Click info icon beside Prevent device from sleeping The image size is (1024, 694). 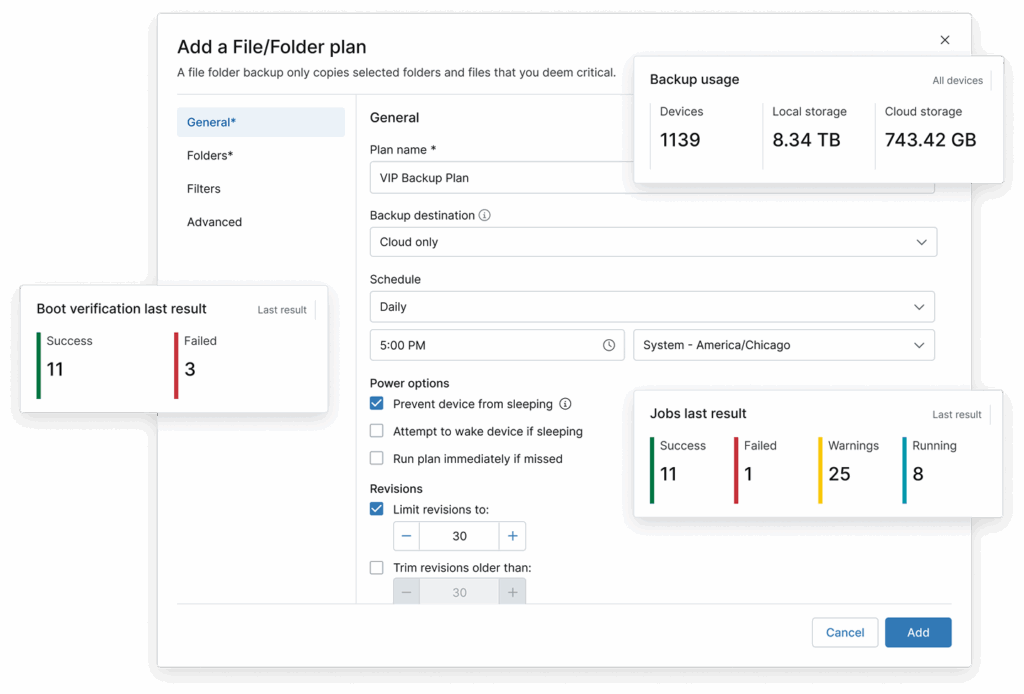coord(564,404)
